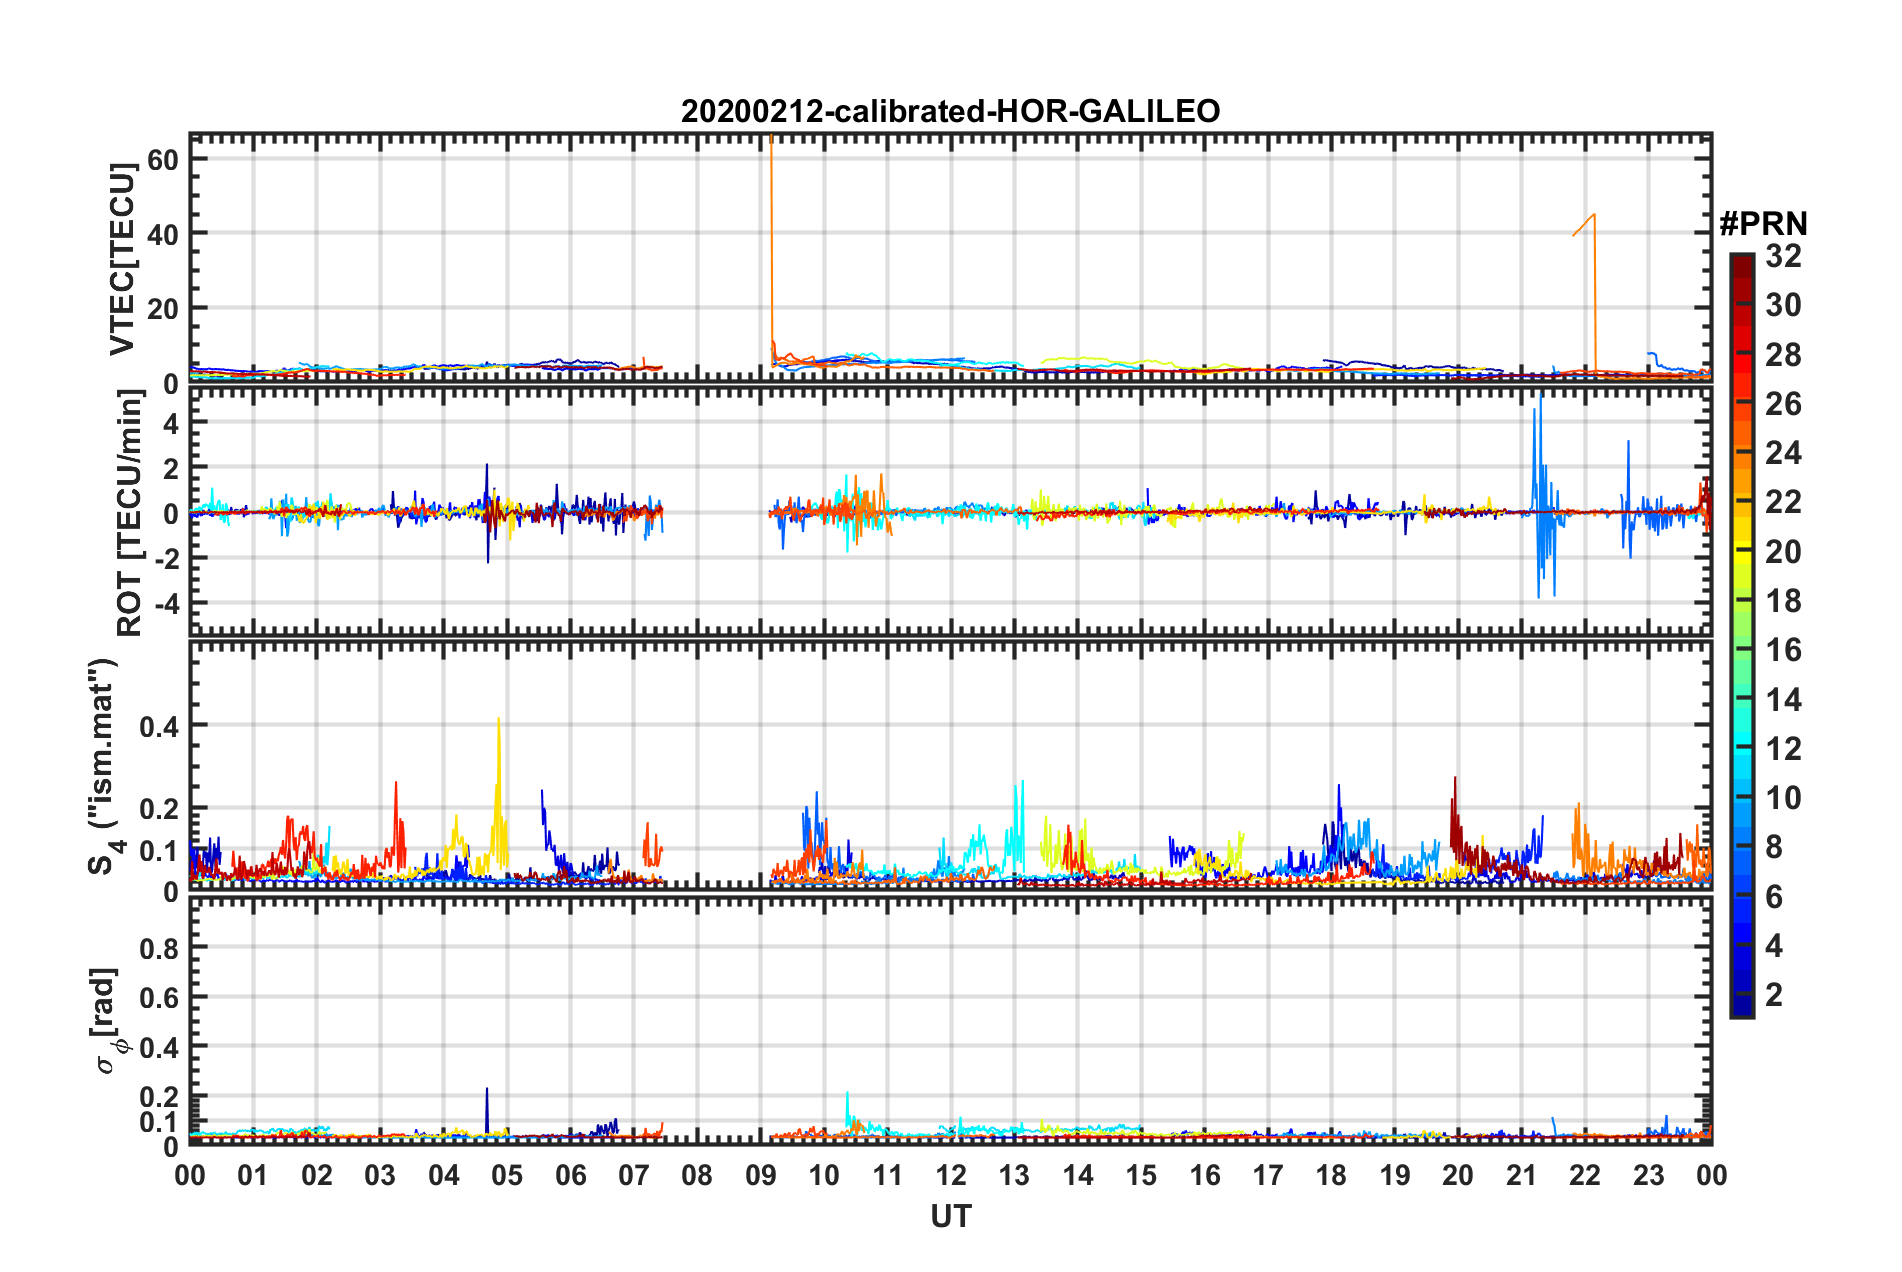1902x1272 pixels.
Task: Click the 03 hour tick label
Action: (380, 1175)
